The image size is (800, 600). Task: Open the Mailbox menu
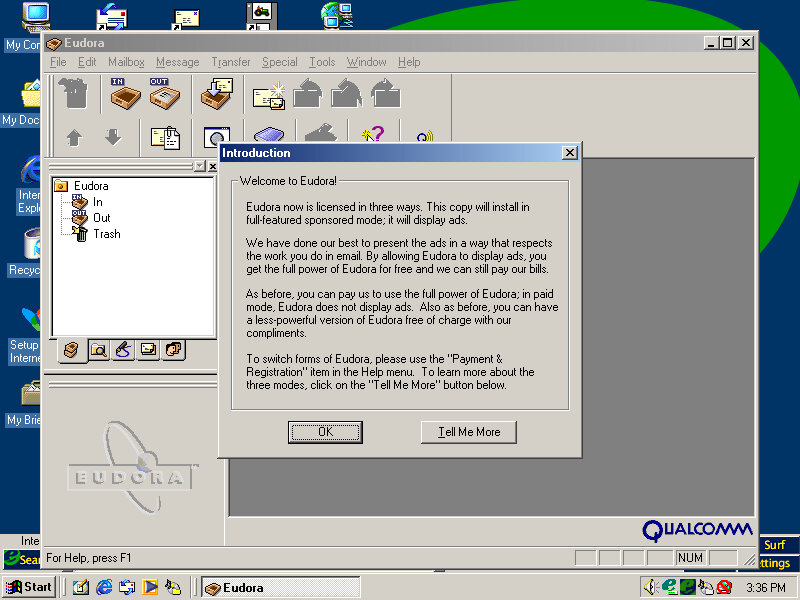[126, 62]
